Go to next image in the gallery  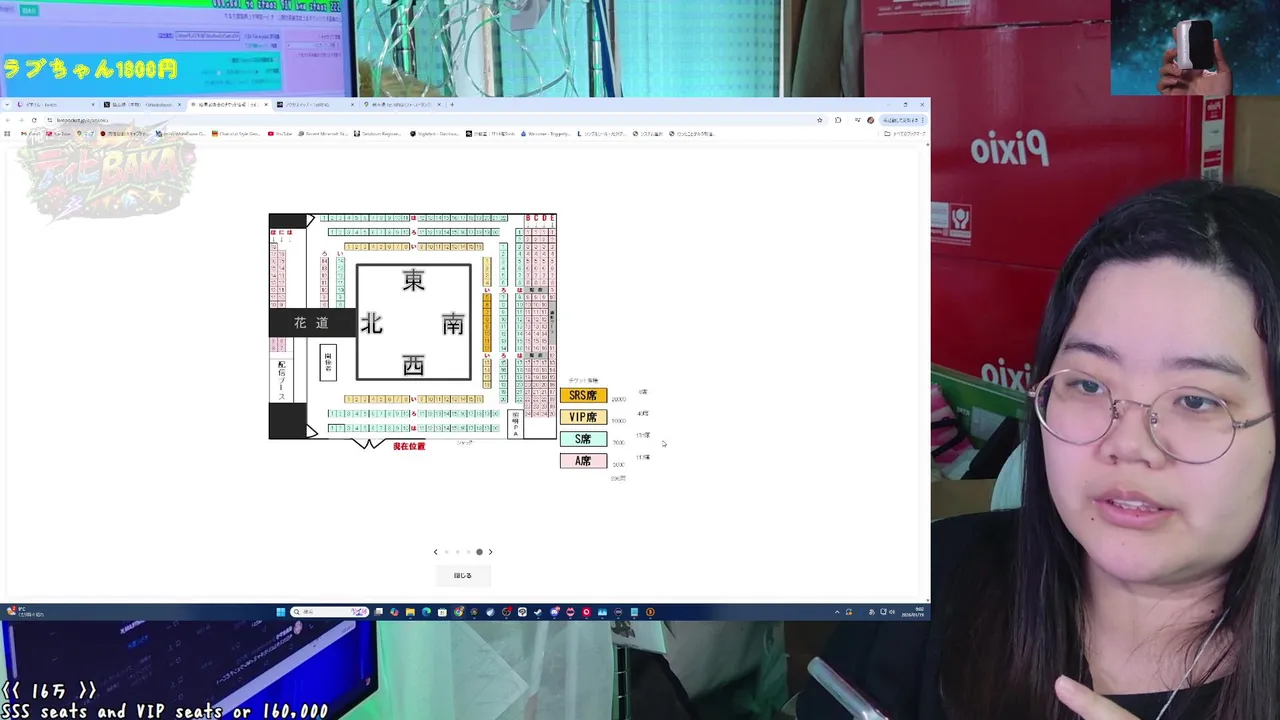click(490, 552)
